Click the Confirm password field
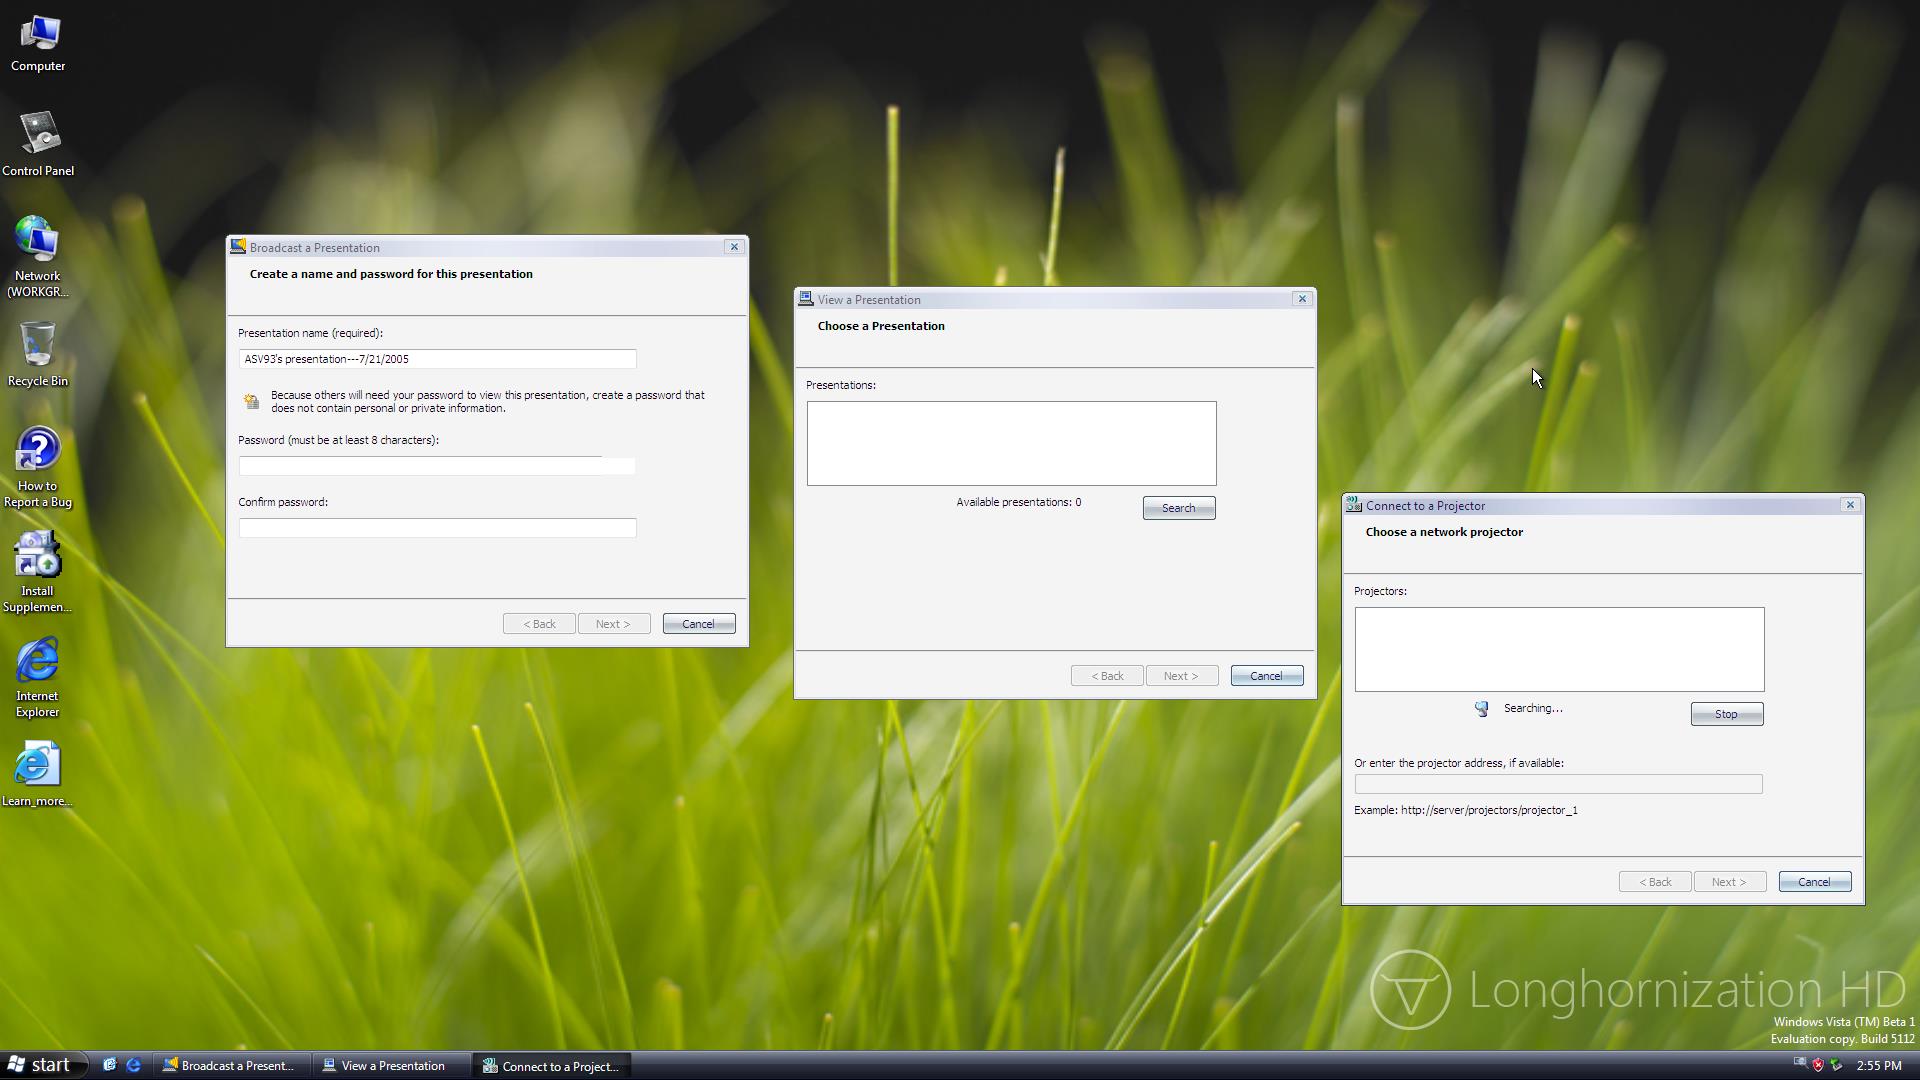1920x1080 pixels. (x=437, y=528)
